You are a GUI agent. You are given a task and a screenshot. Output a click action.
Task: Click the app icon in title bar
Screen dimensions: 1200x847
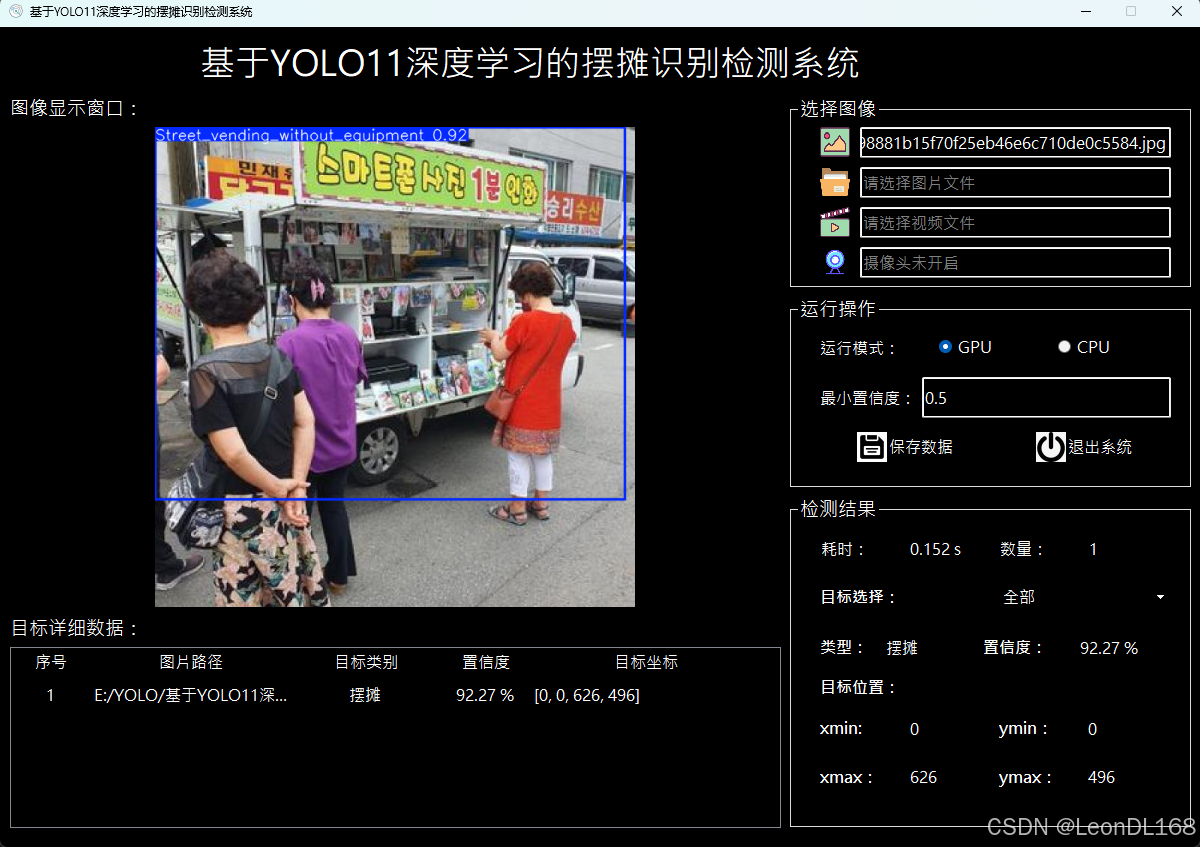click(x=16, y=12)
